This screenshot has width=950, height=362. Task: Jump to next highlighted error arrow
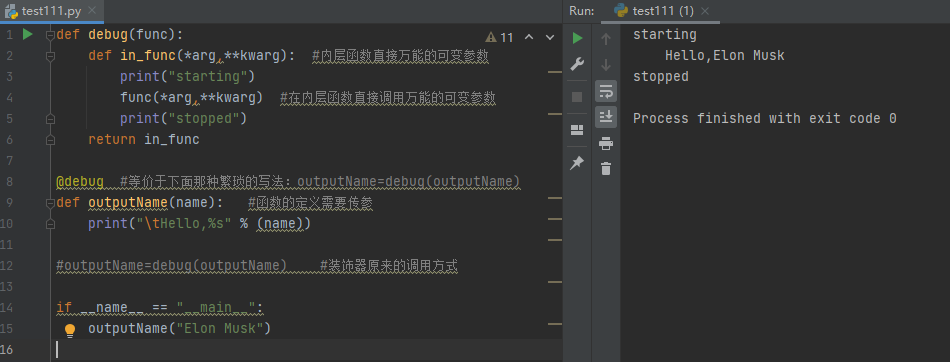click(x=550, y=38)
